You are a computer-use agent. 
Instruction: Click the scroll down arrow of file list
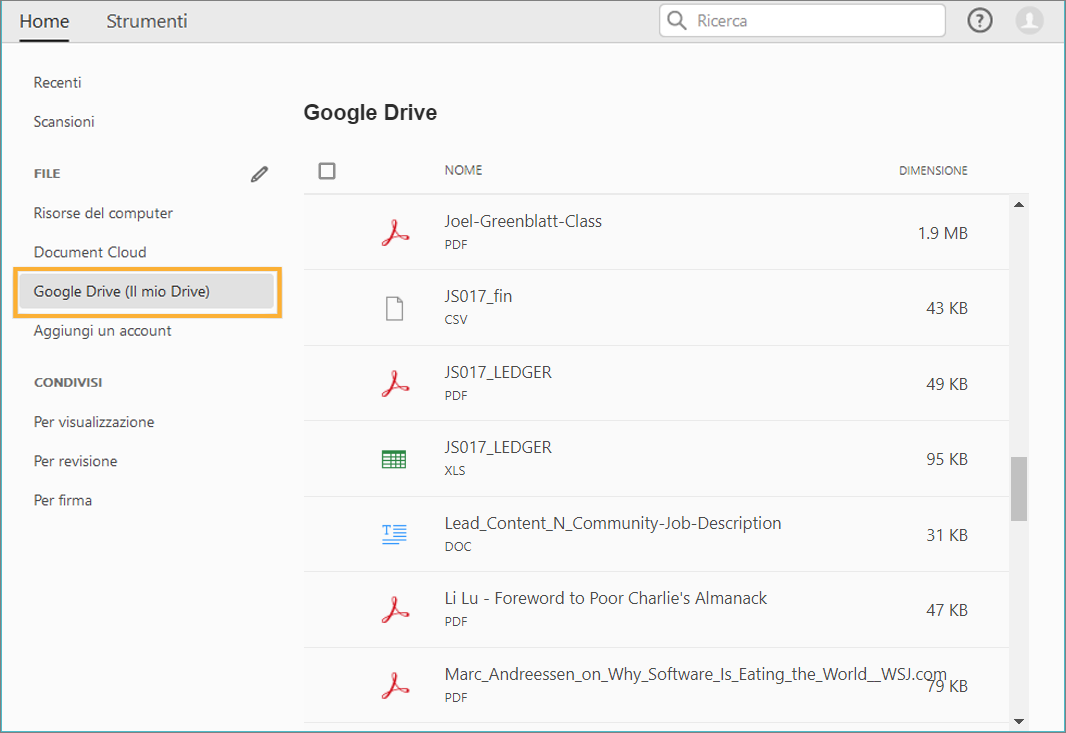click(1019, 720)
